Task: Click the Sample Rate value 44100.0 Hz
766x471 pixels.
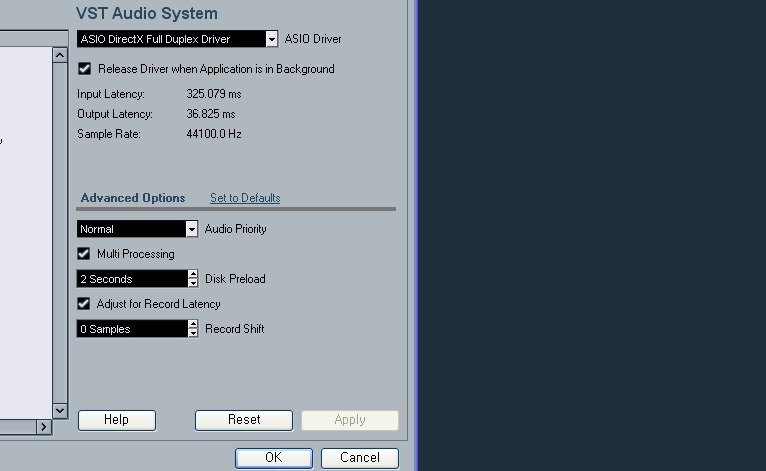Action: click(214, 134)
